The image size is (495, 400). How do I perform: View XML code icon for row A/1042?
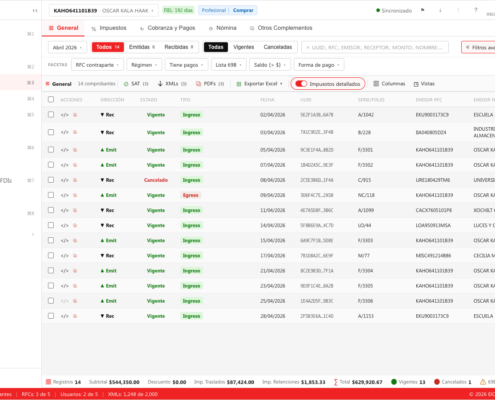pyautogui.click(x=64, y=115)
